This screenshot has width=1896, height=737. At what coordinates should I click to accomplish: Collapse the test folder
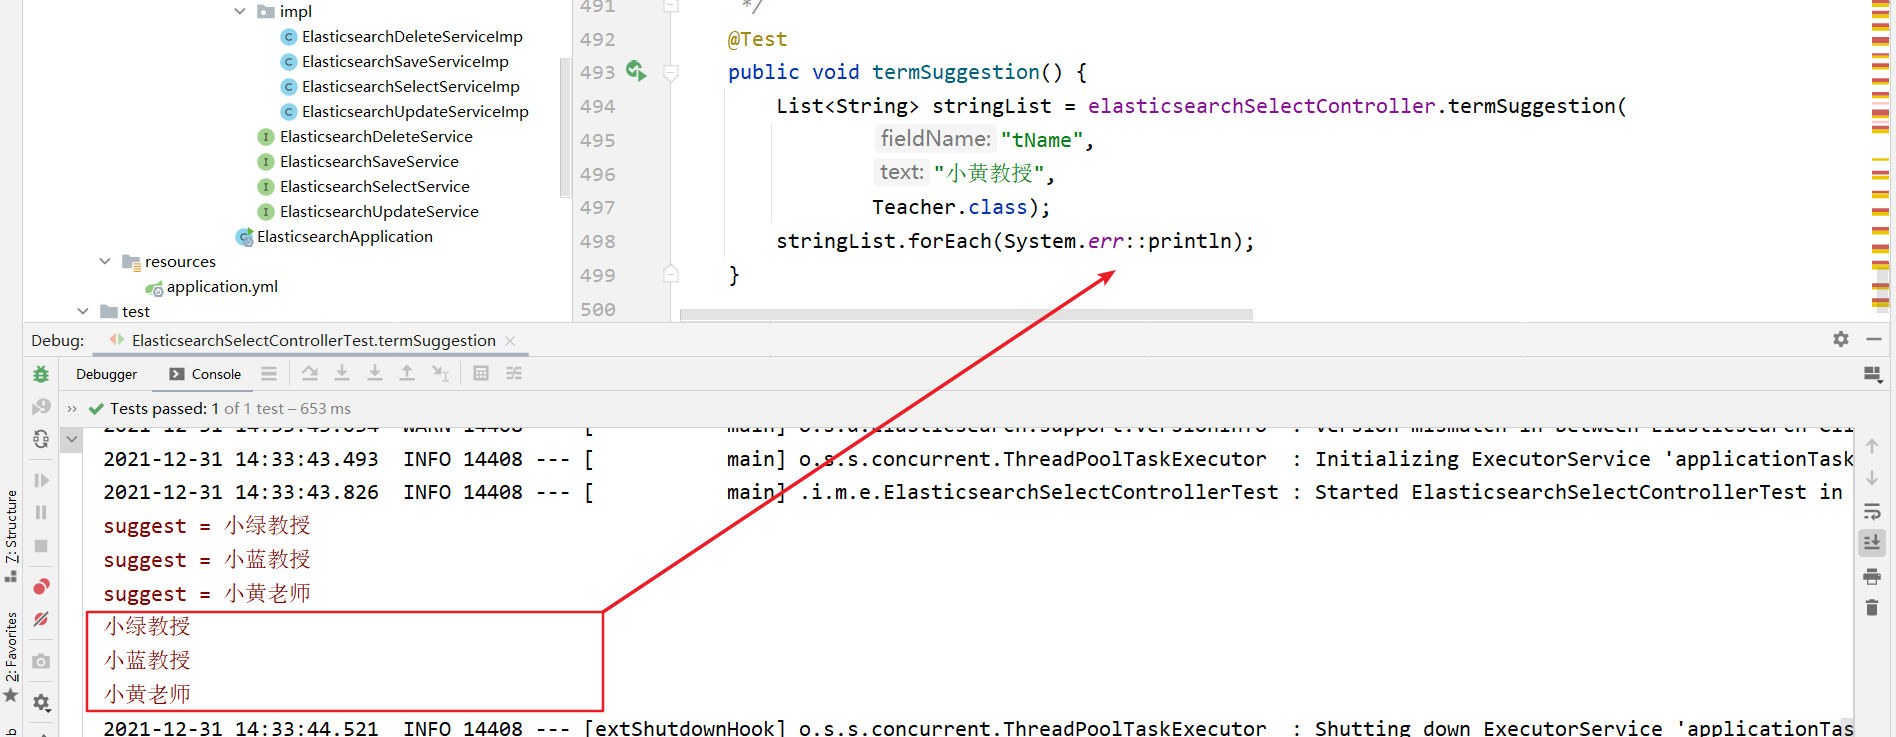point(83,311)
